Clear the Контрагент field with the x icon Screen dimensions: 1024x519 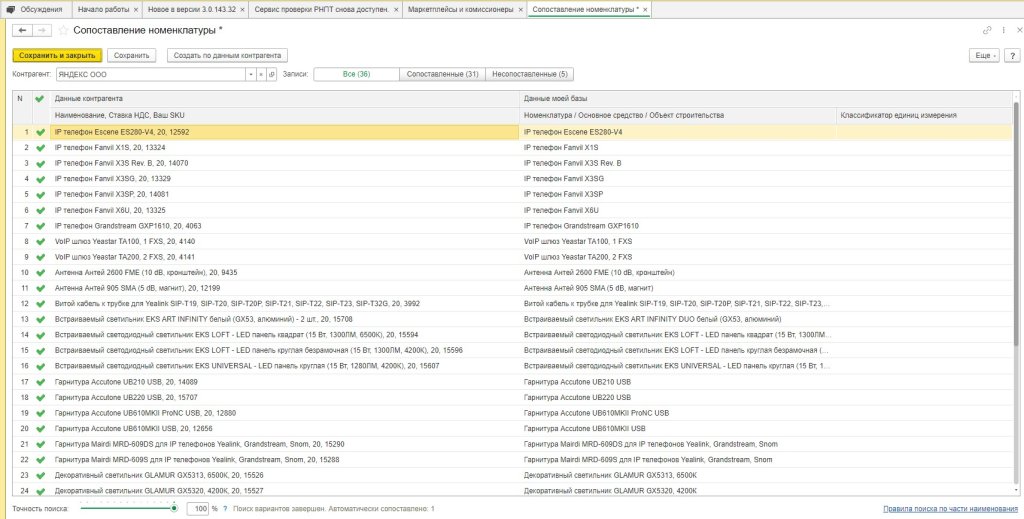[x=261, y=74]
